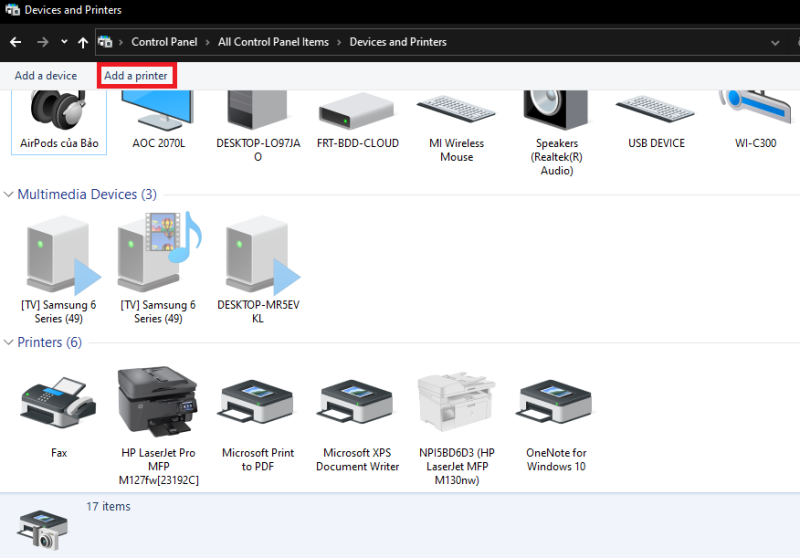Click the 17 items status text
This screenshot has height=558, width=800.
108,506
